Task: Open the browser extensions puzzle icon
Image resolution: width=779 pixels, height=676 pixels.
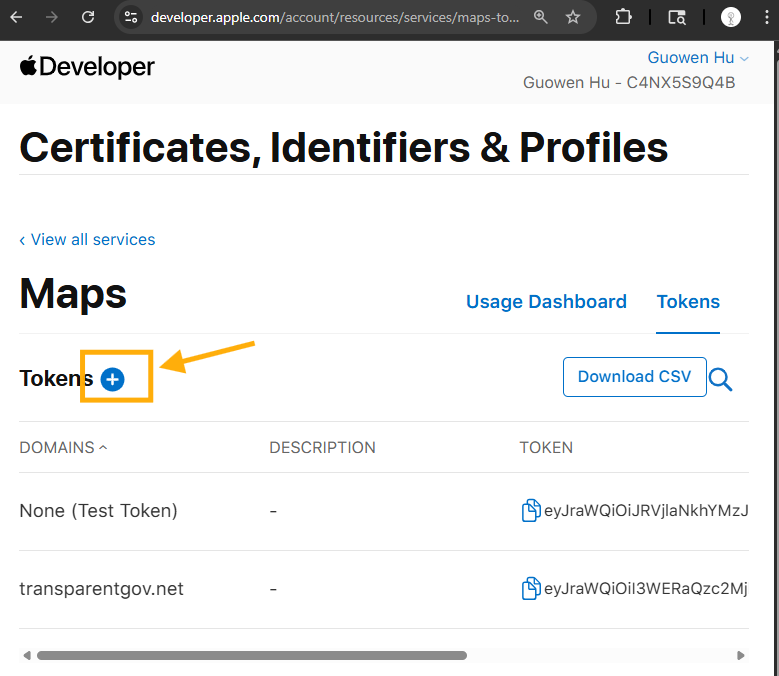Action: 623,17
